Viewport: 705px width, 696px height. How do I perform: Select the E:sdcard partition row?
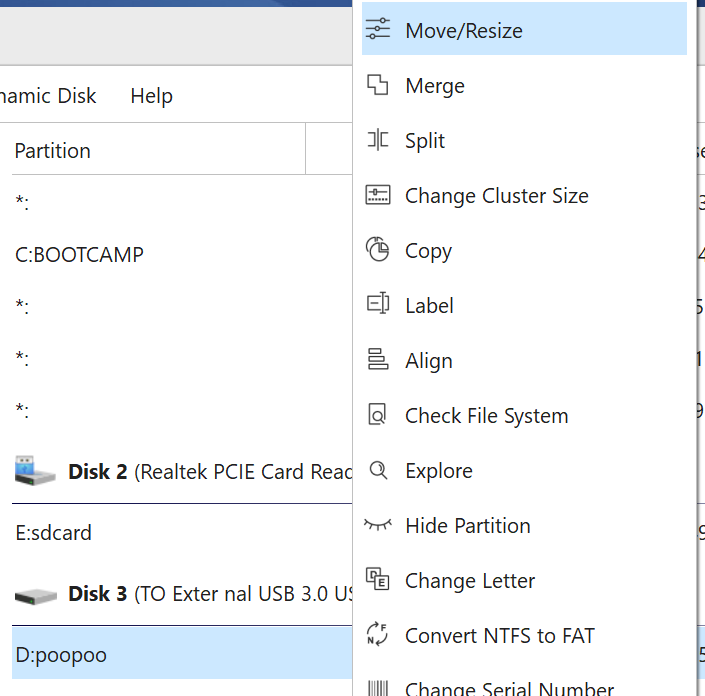pyautogui.click(x=54, y=533)
